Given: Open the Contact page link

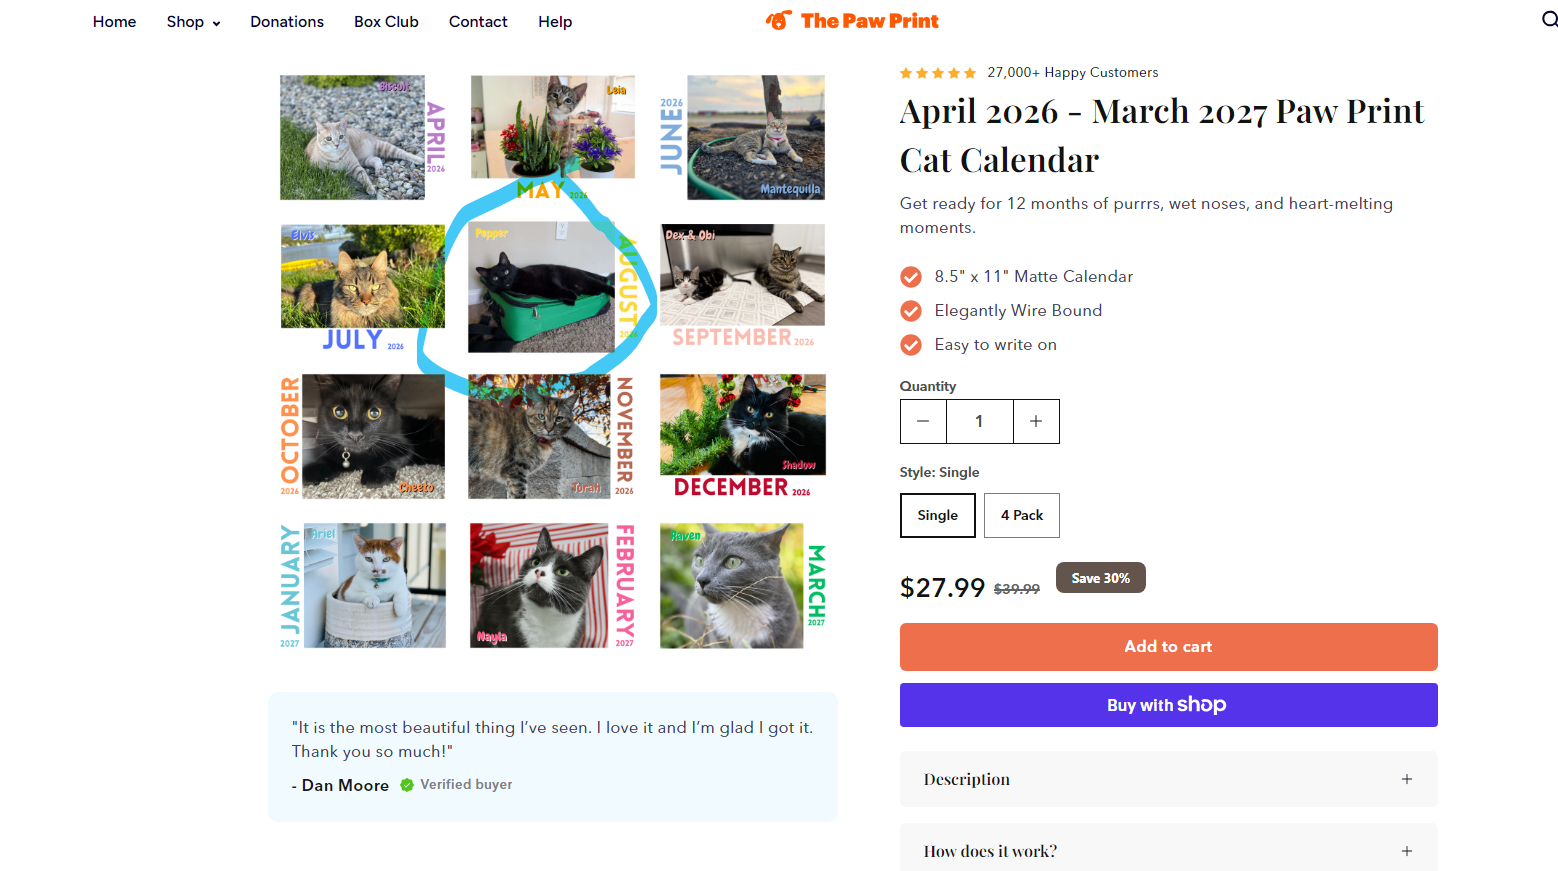Looking at the screenshot, I should pos(478,22).
